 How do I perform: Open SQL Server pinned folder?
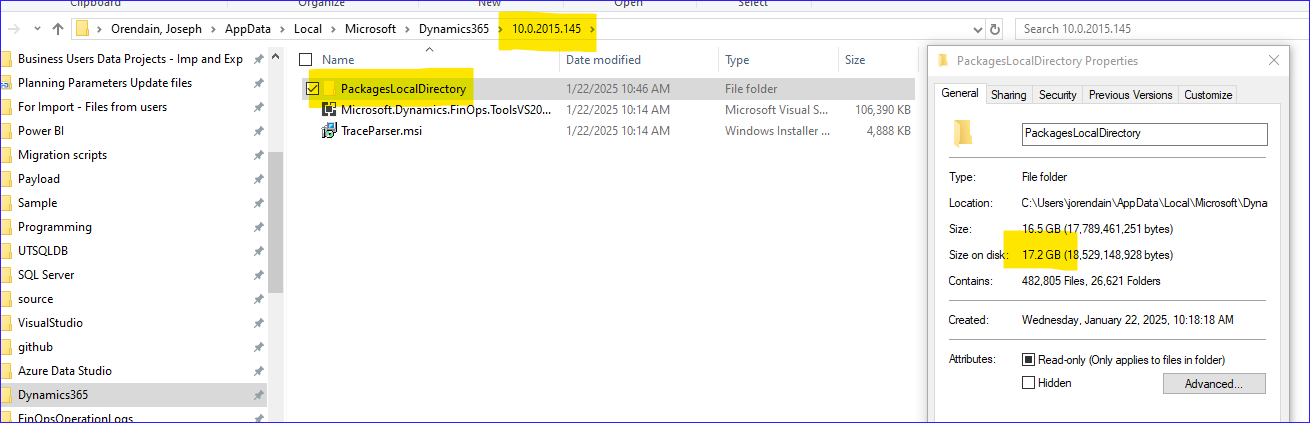pos(46,275)
